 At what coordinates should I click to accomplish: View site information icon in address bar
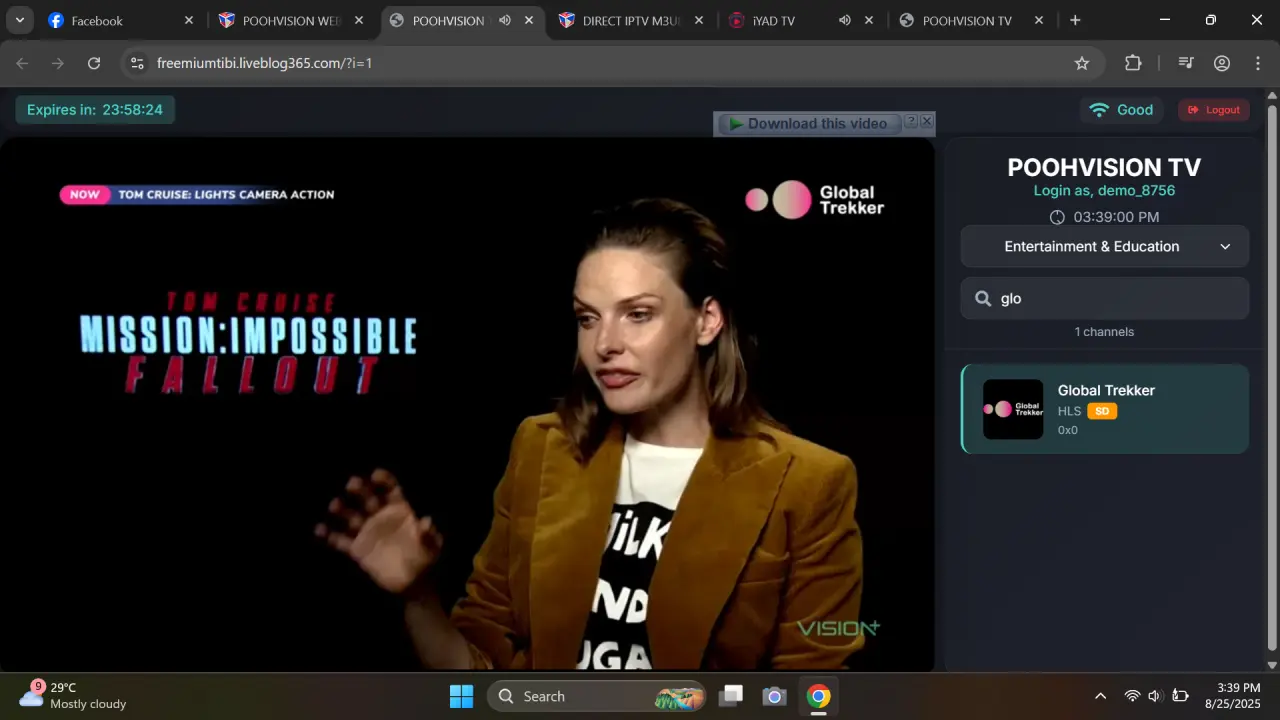(137, 63)
